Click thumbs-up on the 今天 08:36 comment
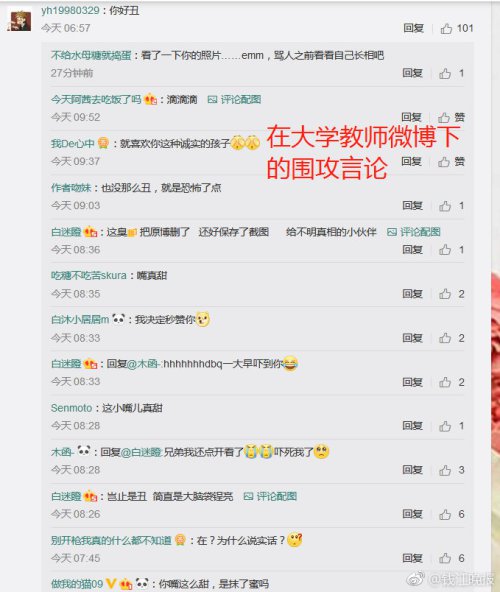500x592 pixels. pos(445,250)
